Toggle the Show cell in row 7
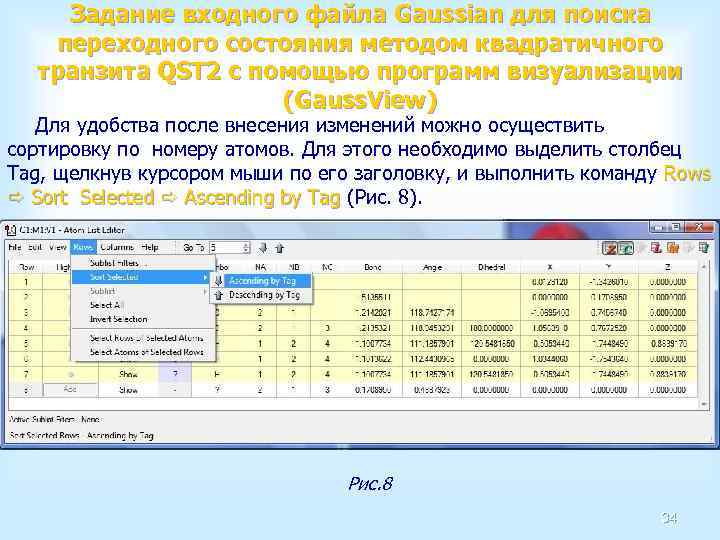The image size is (720, 540). click(129, 374)
